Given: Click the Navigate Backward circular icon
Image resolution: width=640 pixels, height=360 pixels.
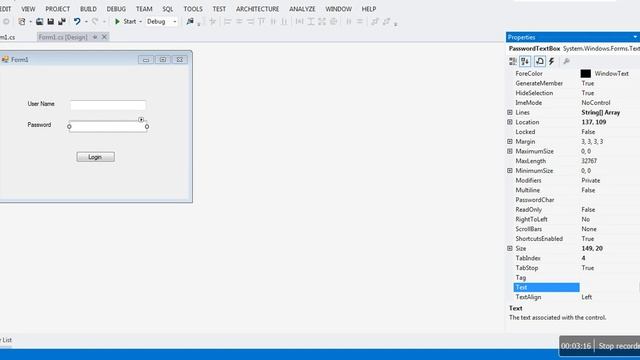Looking at the screenshot, I should click(6, 22).
